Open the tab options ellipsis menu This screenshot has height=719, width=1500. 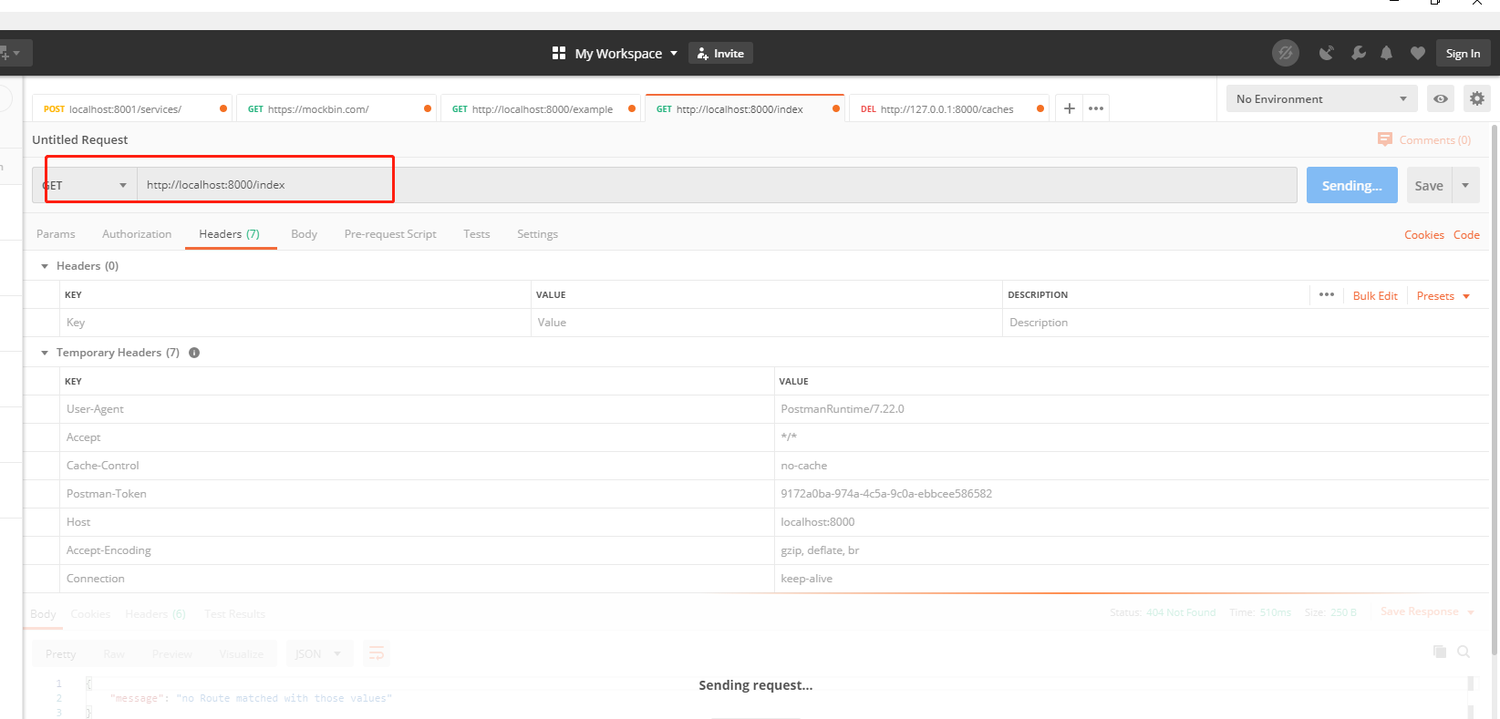1096,108
